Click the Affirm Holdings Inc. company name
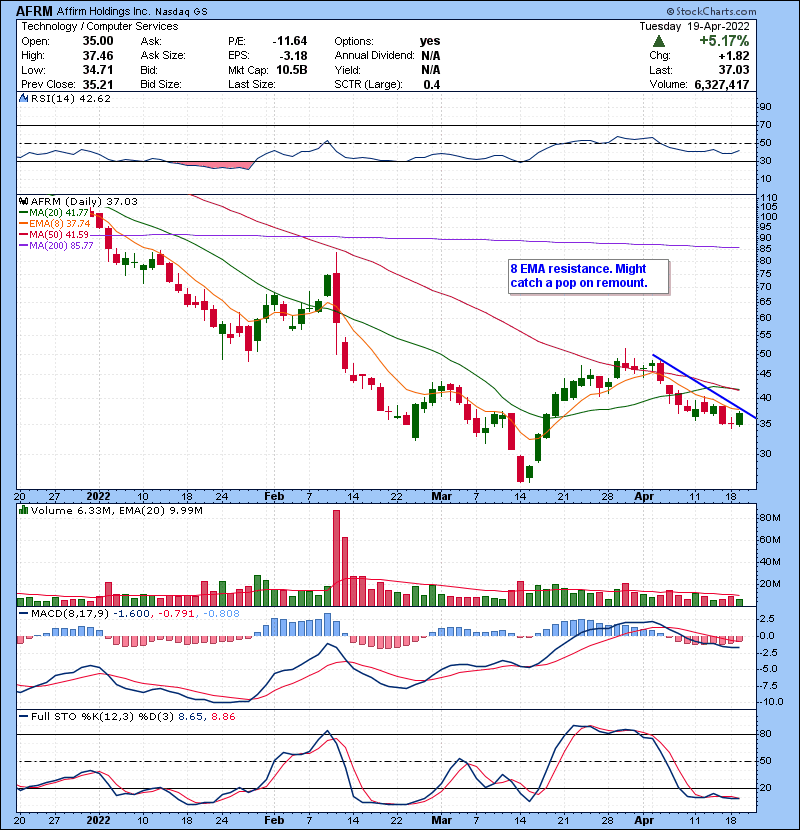This screenshot has height=830, width=800. click(x=103, y=11)
